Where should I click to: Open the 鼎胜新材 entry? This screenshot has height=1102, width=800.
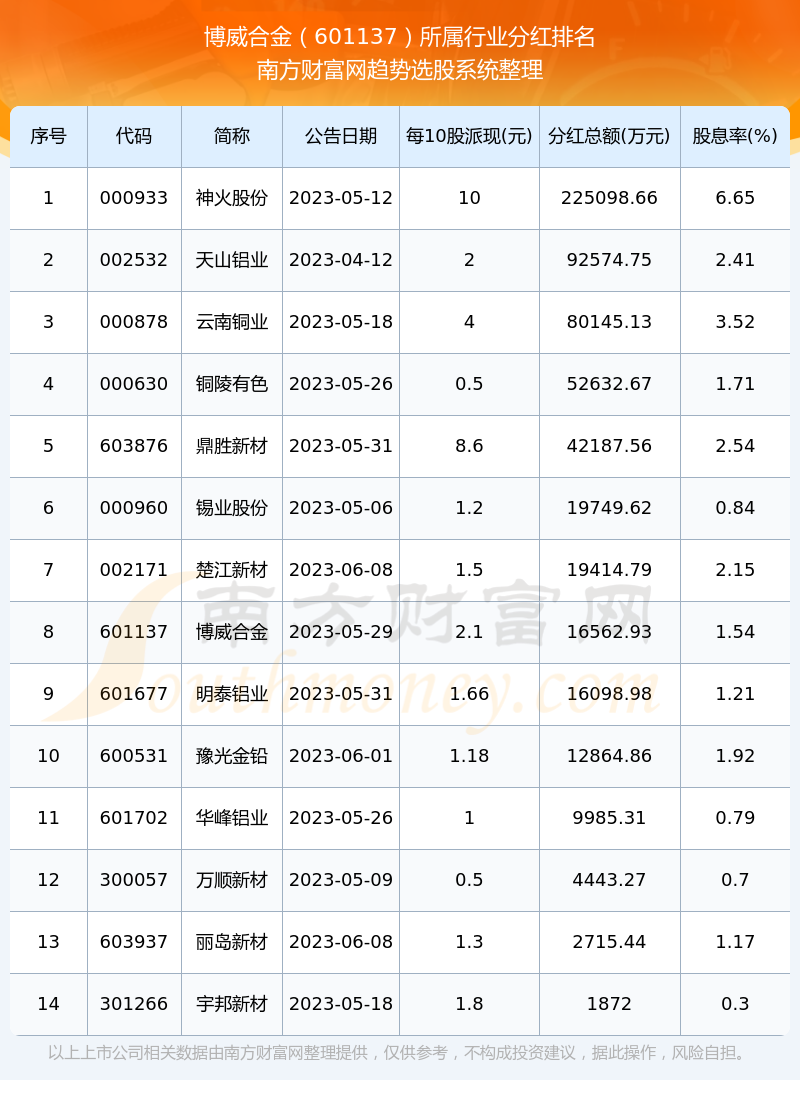232,446
